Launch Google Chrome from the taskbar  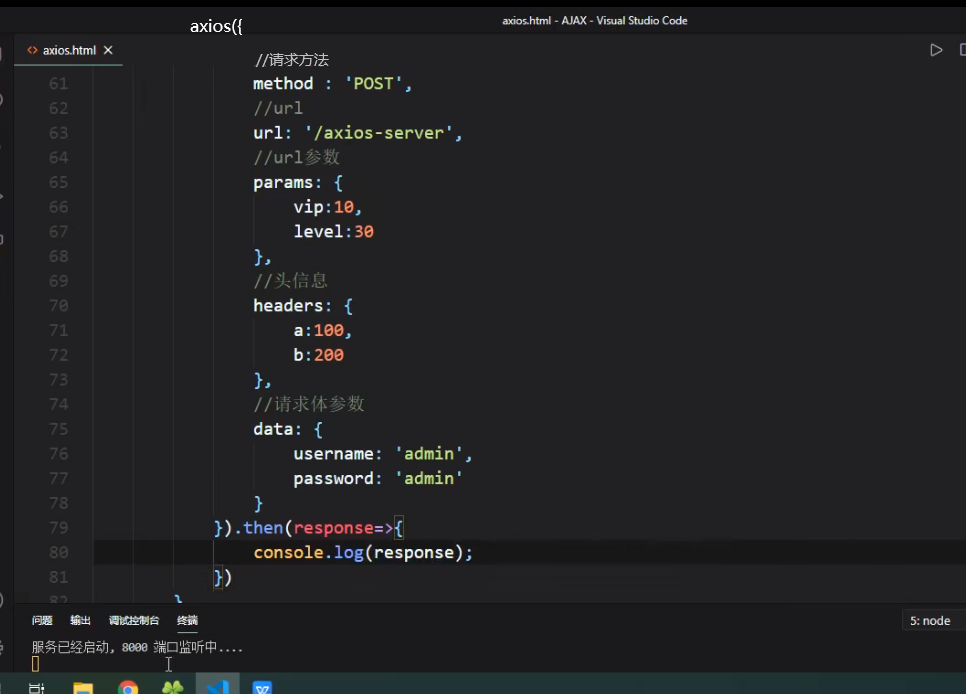coord(128,687)
